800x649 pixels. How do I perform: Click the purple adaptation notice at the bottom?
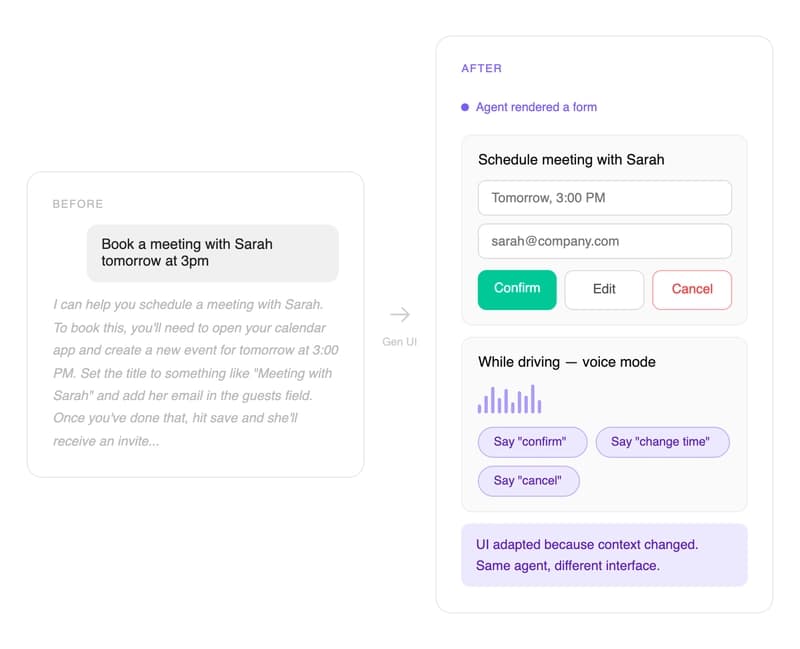[603, 556]
